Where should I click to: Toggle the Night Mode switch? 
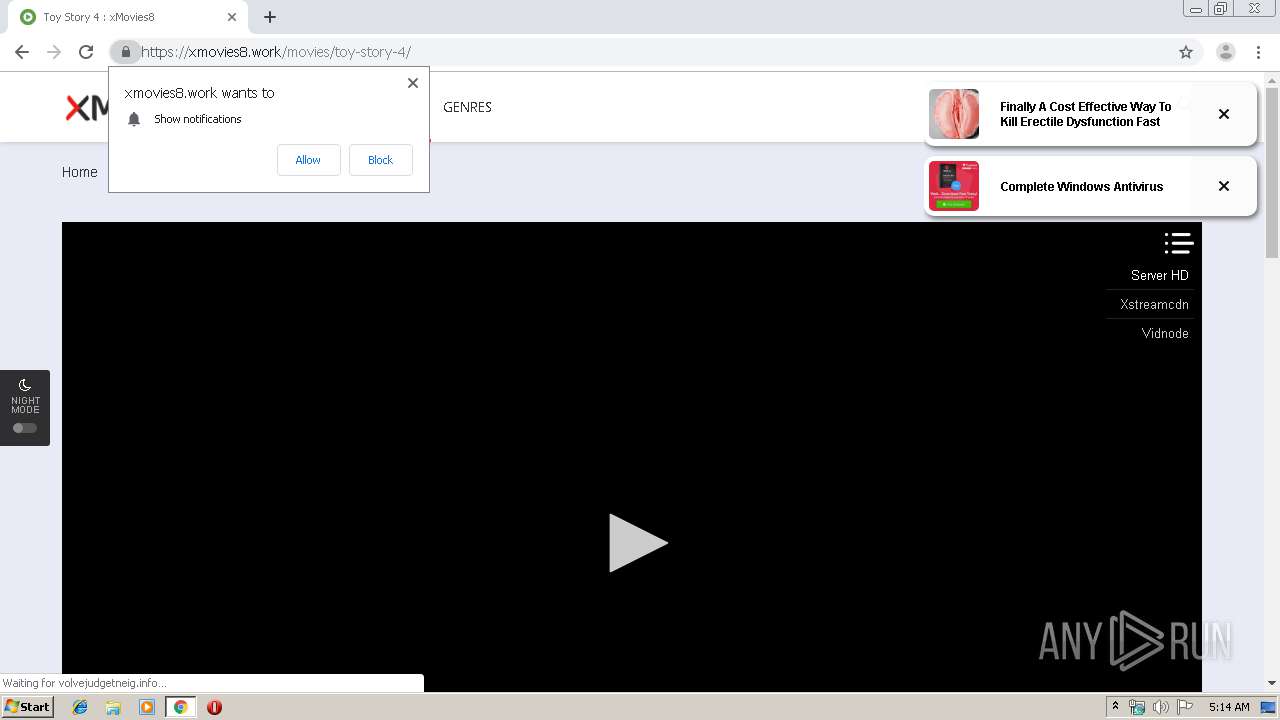coord(25,428)
